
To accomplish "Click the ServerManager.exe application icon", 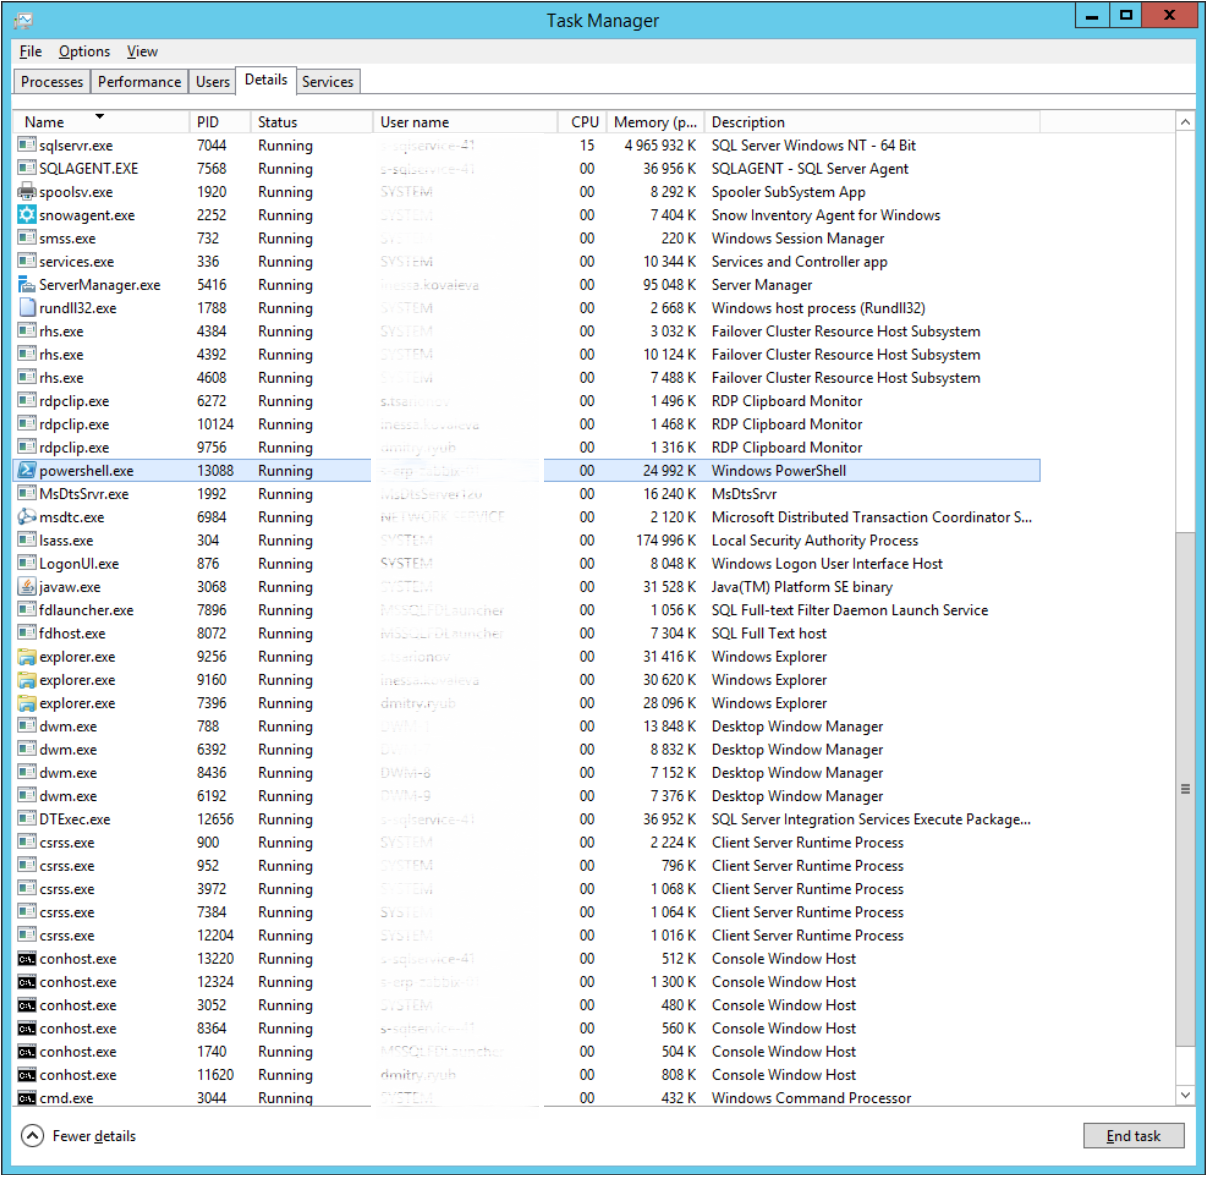I will [28, 284].
